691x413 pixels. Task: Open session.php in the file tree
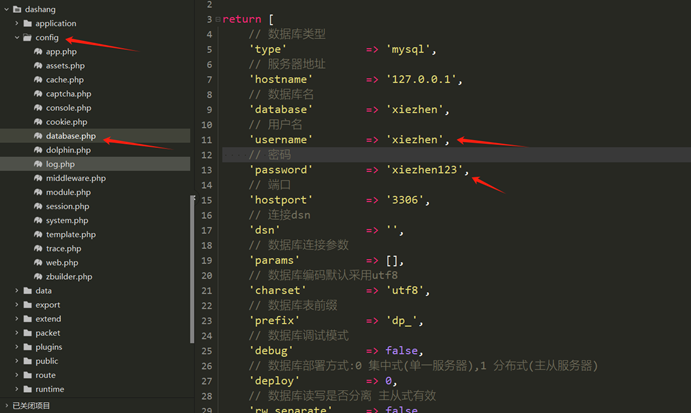coord(67,206)
